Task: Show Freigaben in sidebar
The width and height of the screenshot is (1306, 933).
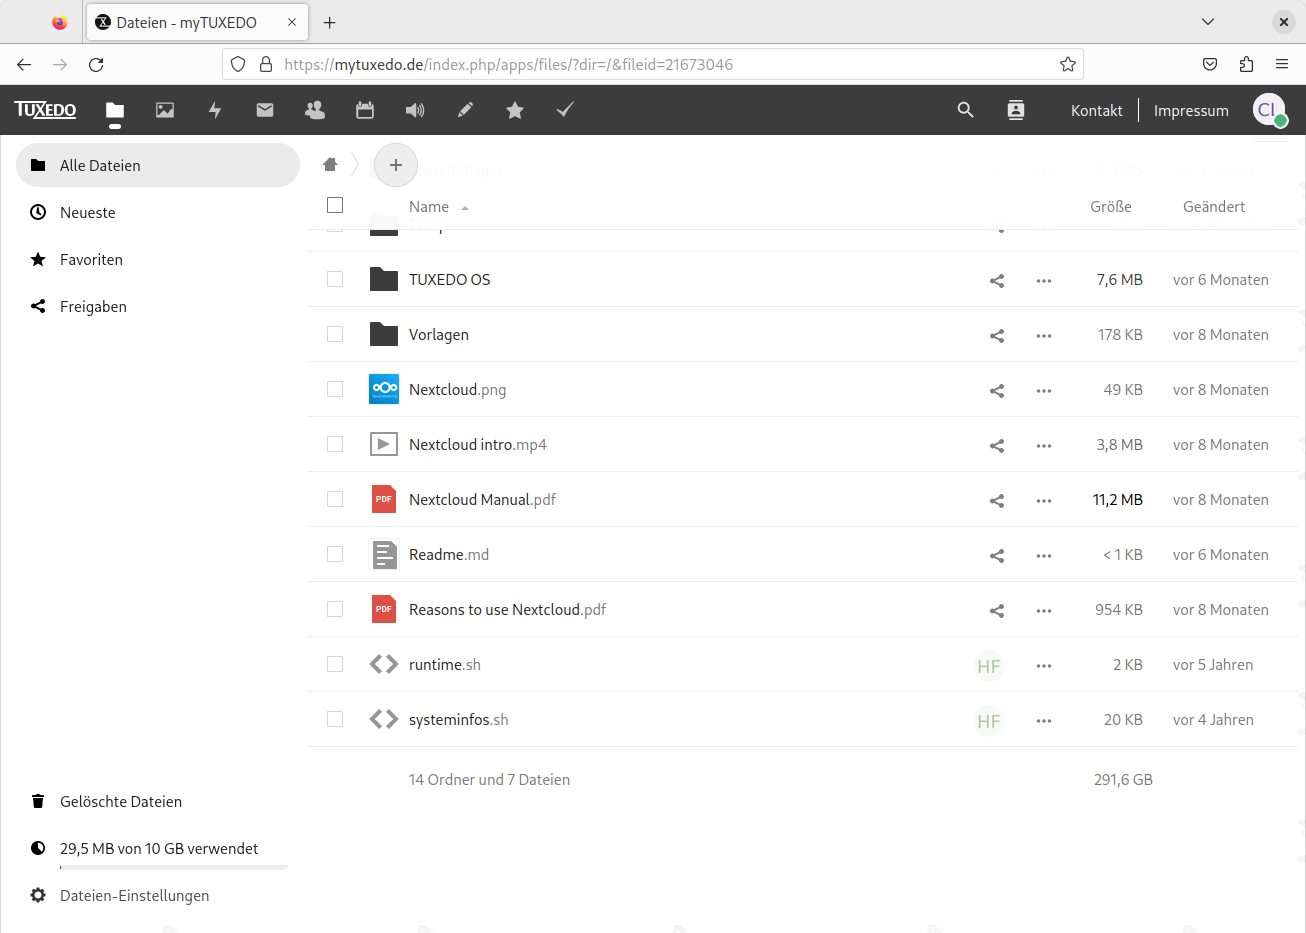Action: (158, 306)
